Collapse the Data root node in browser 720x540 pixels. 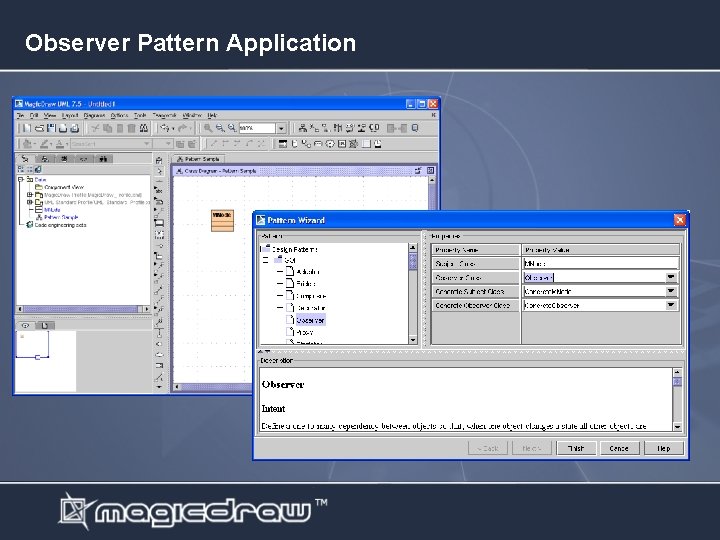[x=21, y=180]
